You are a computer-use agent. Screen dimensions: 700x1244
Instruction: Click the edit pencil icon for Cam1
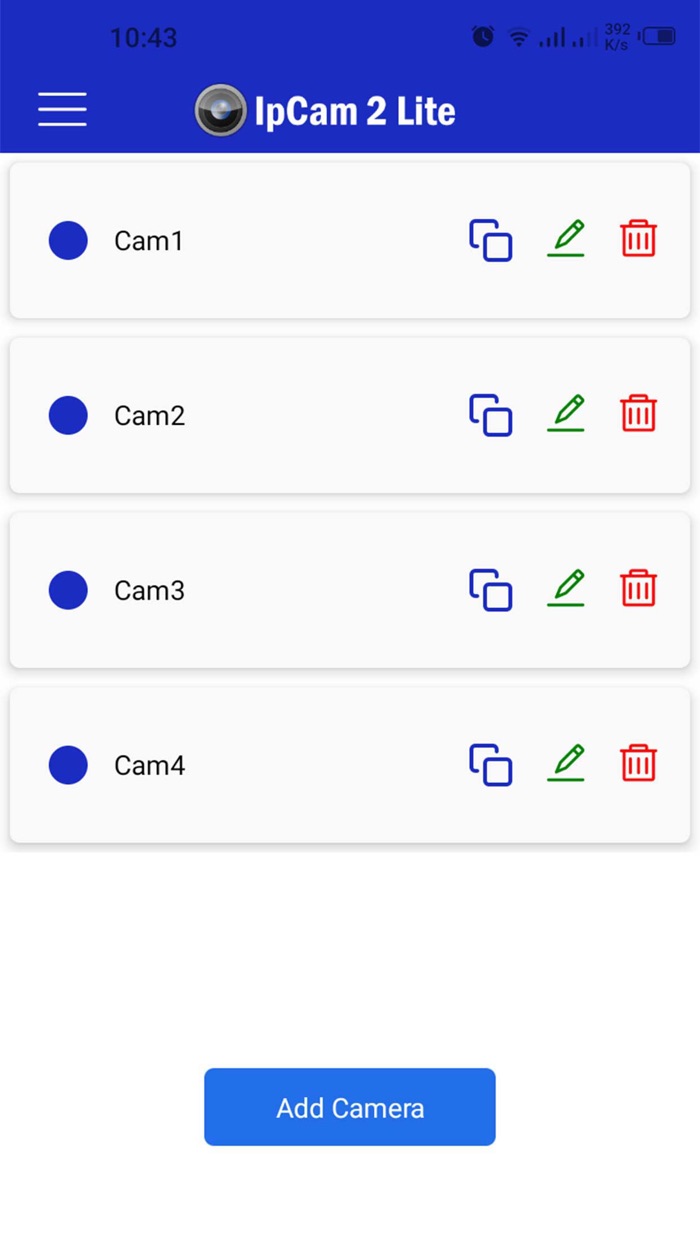(566, 240)
